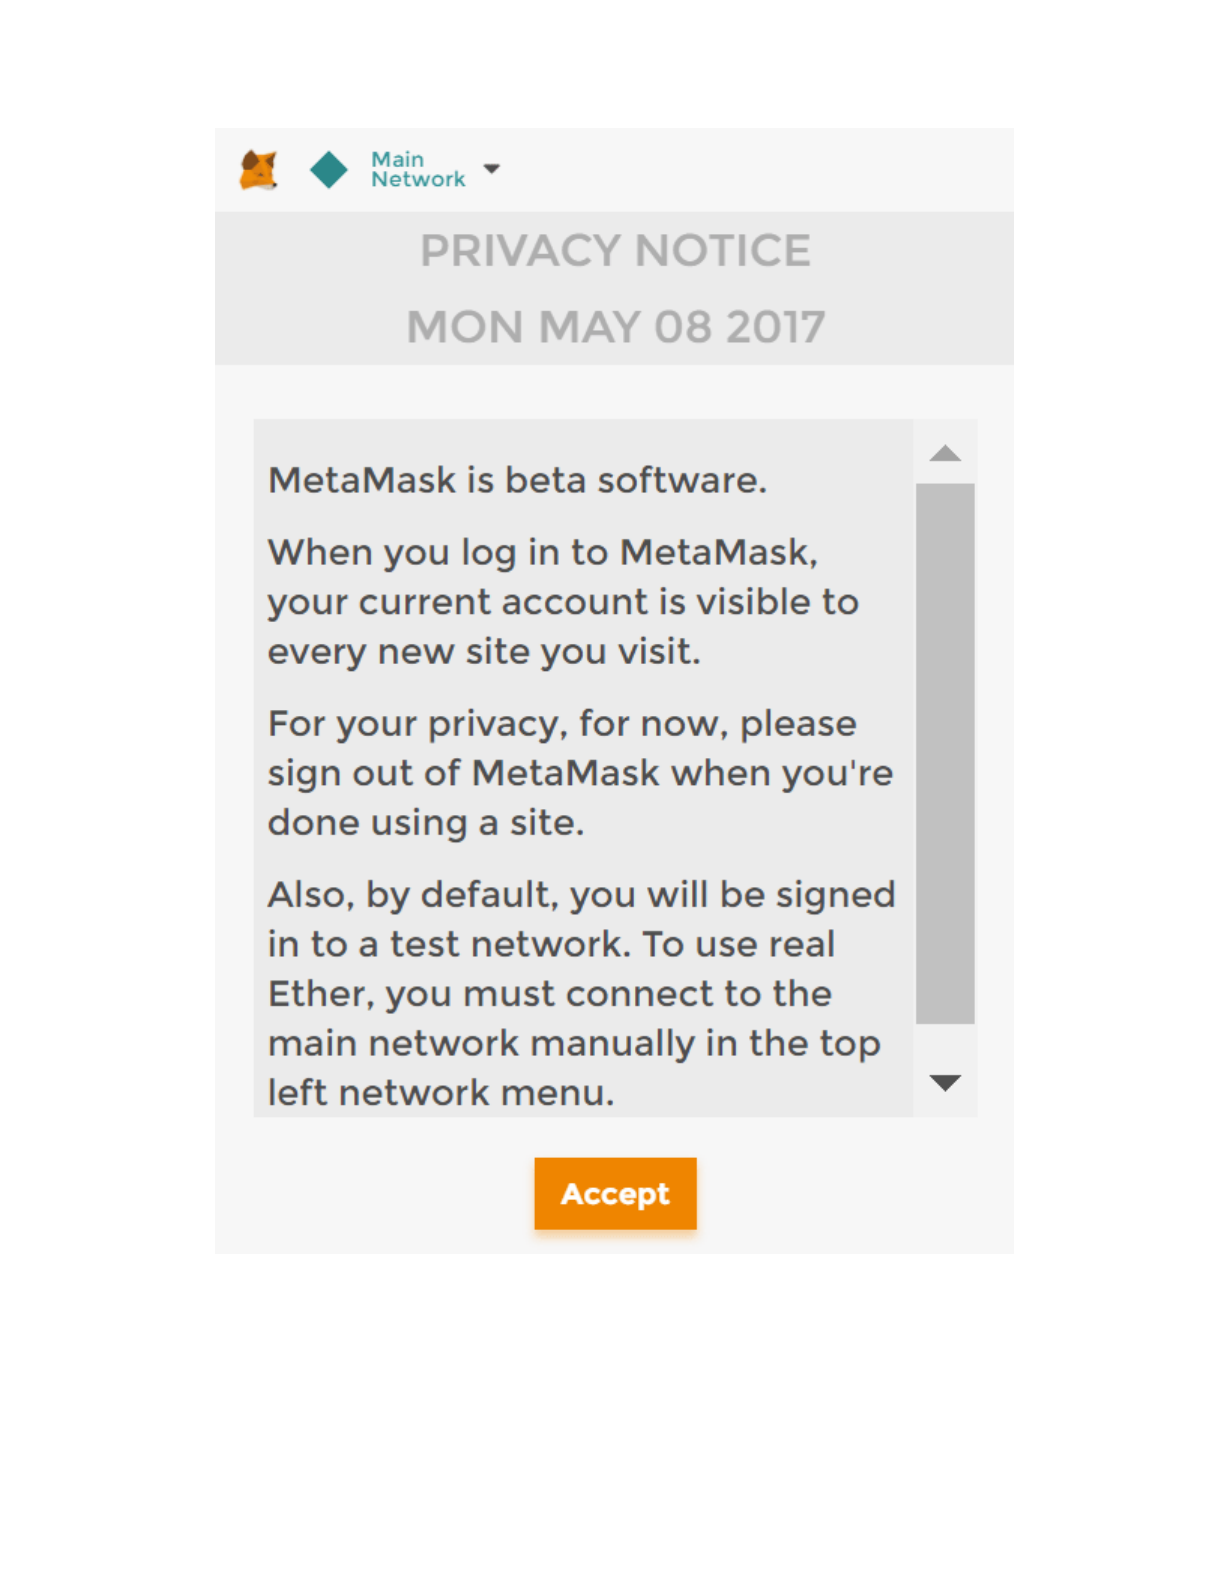Click 'your current account is visible' line

pos(562,603)
